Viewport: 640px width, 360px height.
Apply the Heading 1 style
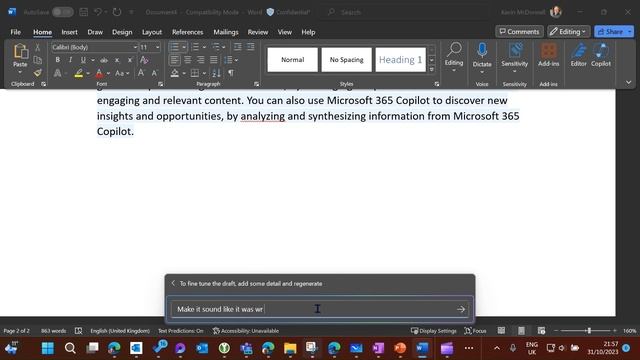click(400, 60)
